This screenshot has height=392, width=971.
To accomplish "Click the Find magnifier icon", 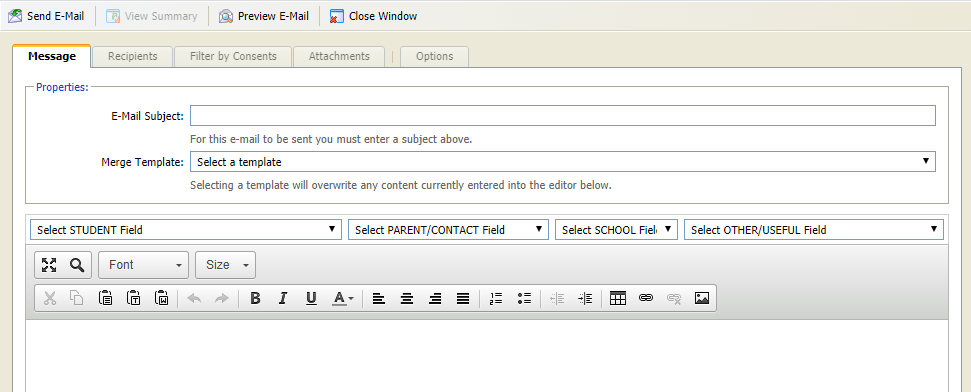I will pyautogui.click(x=77, y=265).
